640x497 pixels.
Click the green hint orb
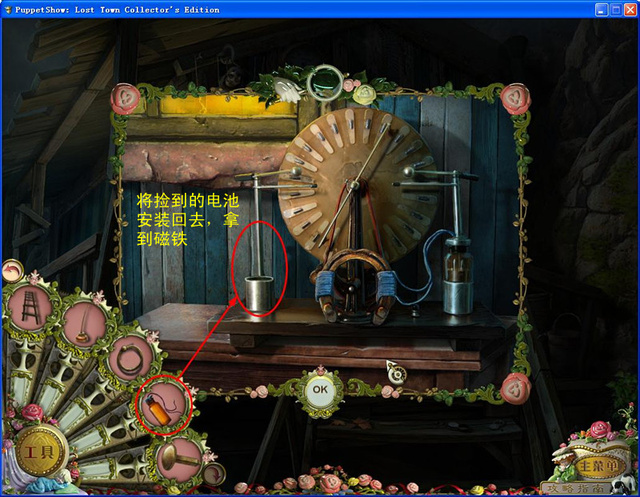(x=325, y=81)
